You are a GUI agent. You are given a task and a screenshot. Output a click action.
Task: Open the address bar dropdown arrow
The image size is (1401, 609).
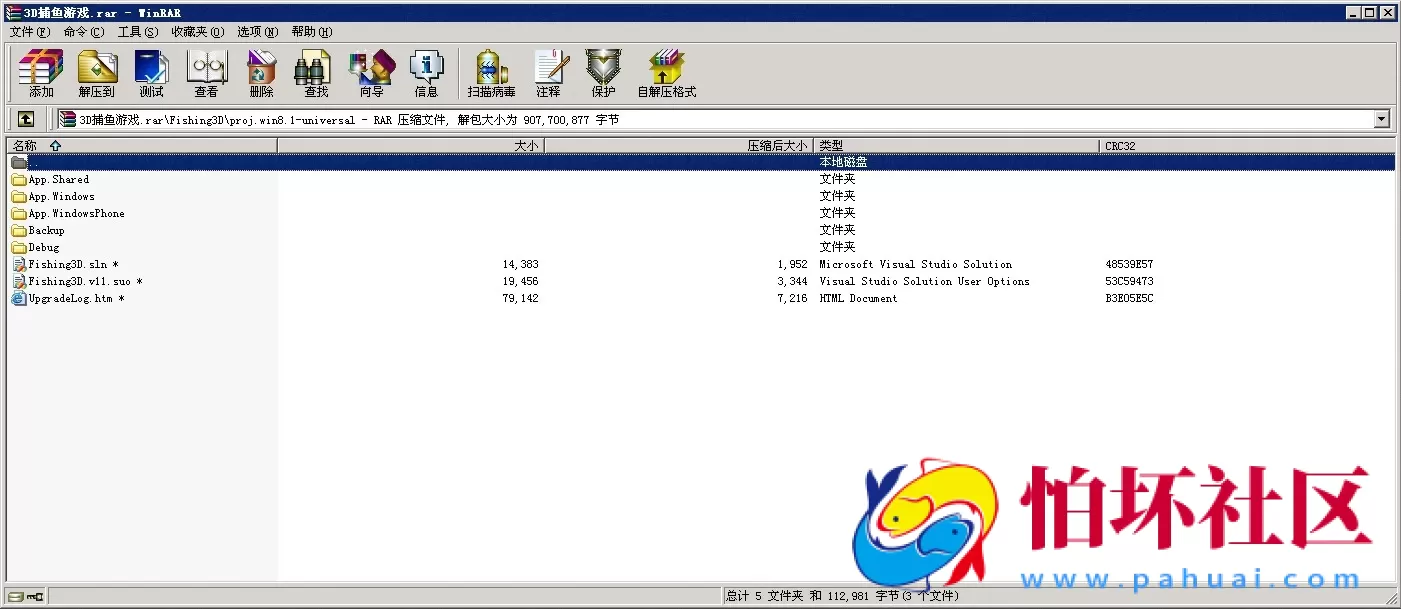pyautogui.click(x=1382, y=119)
